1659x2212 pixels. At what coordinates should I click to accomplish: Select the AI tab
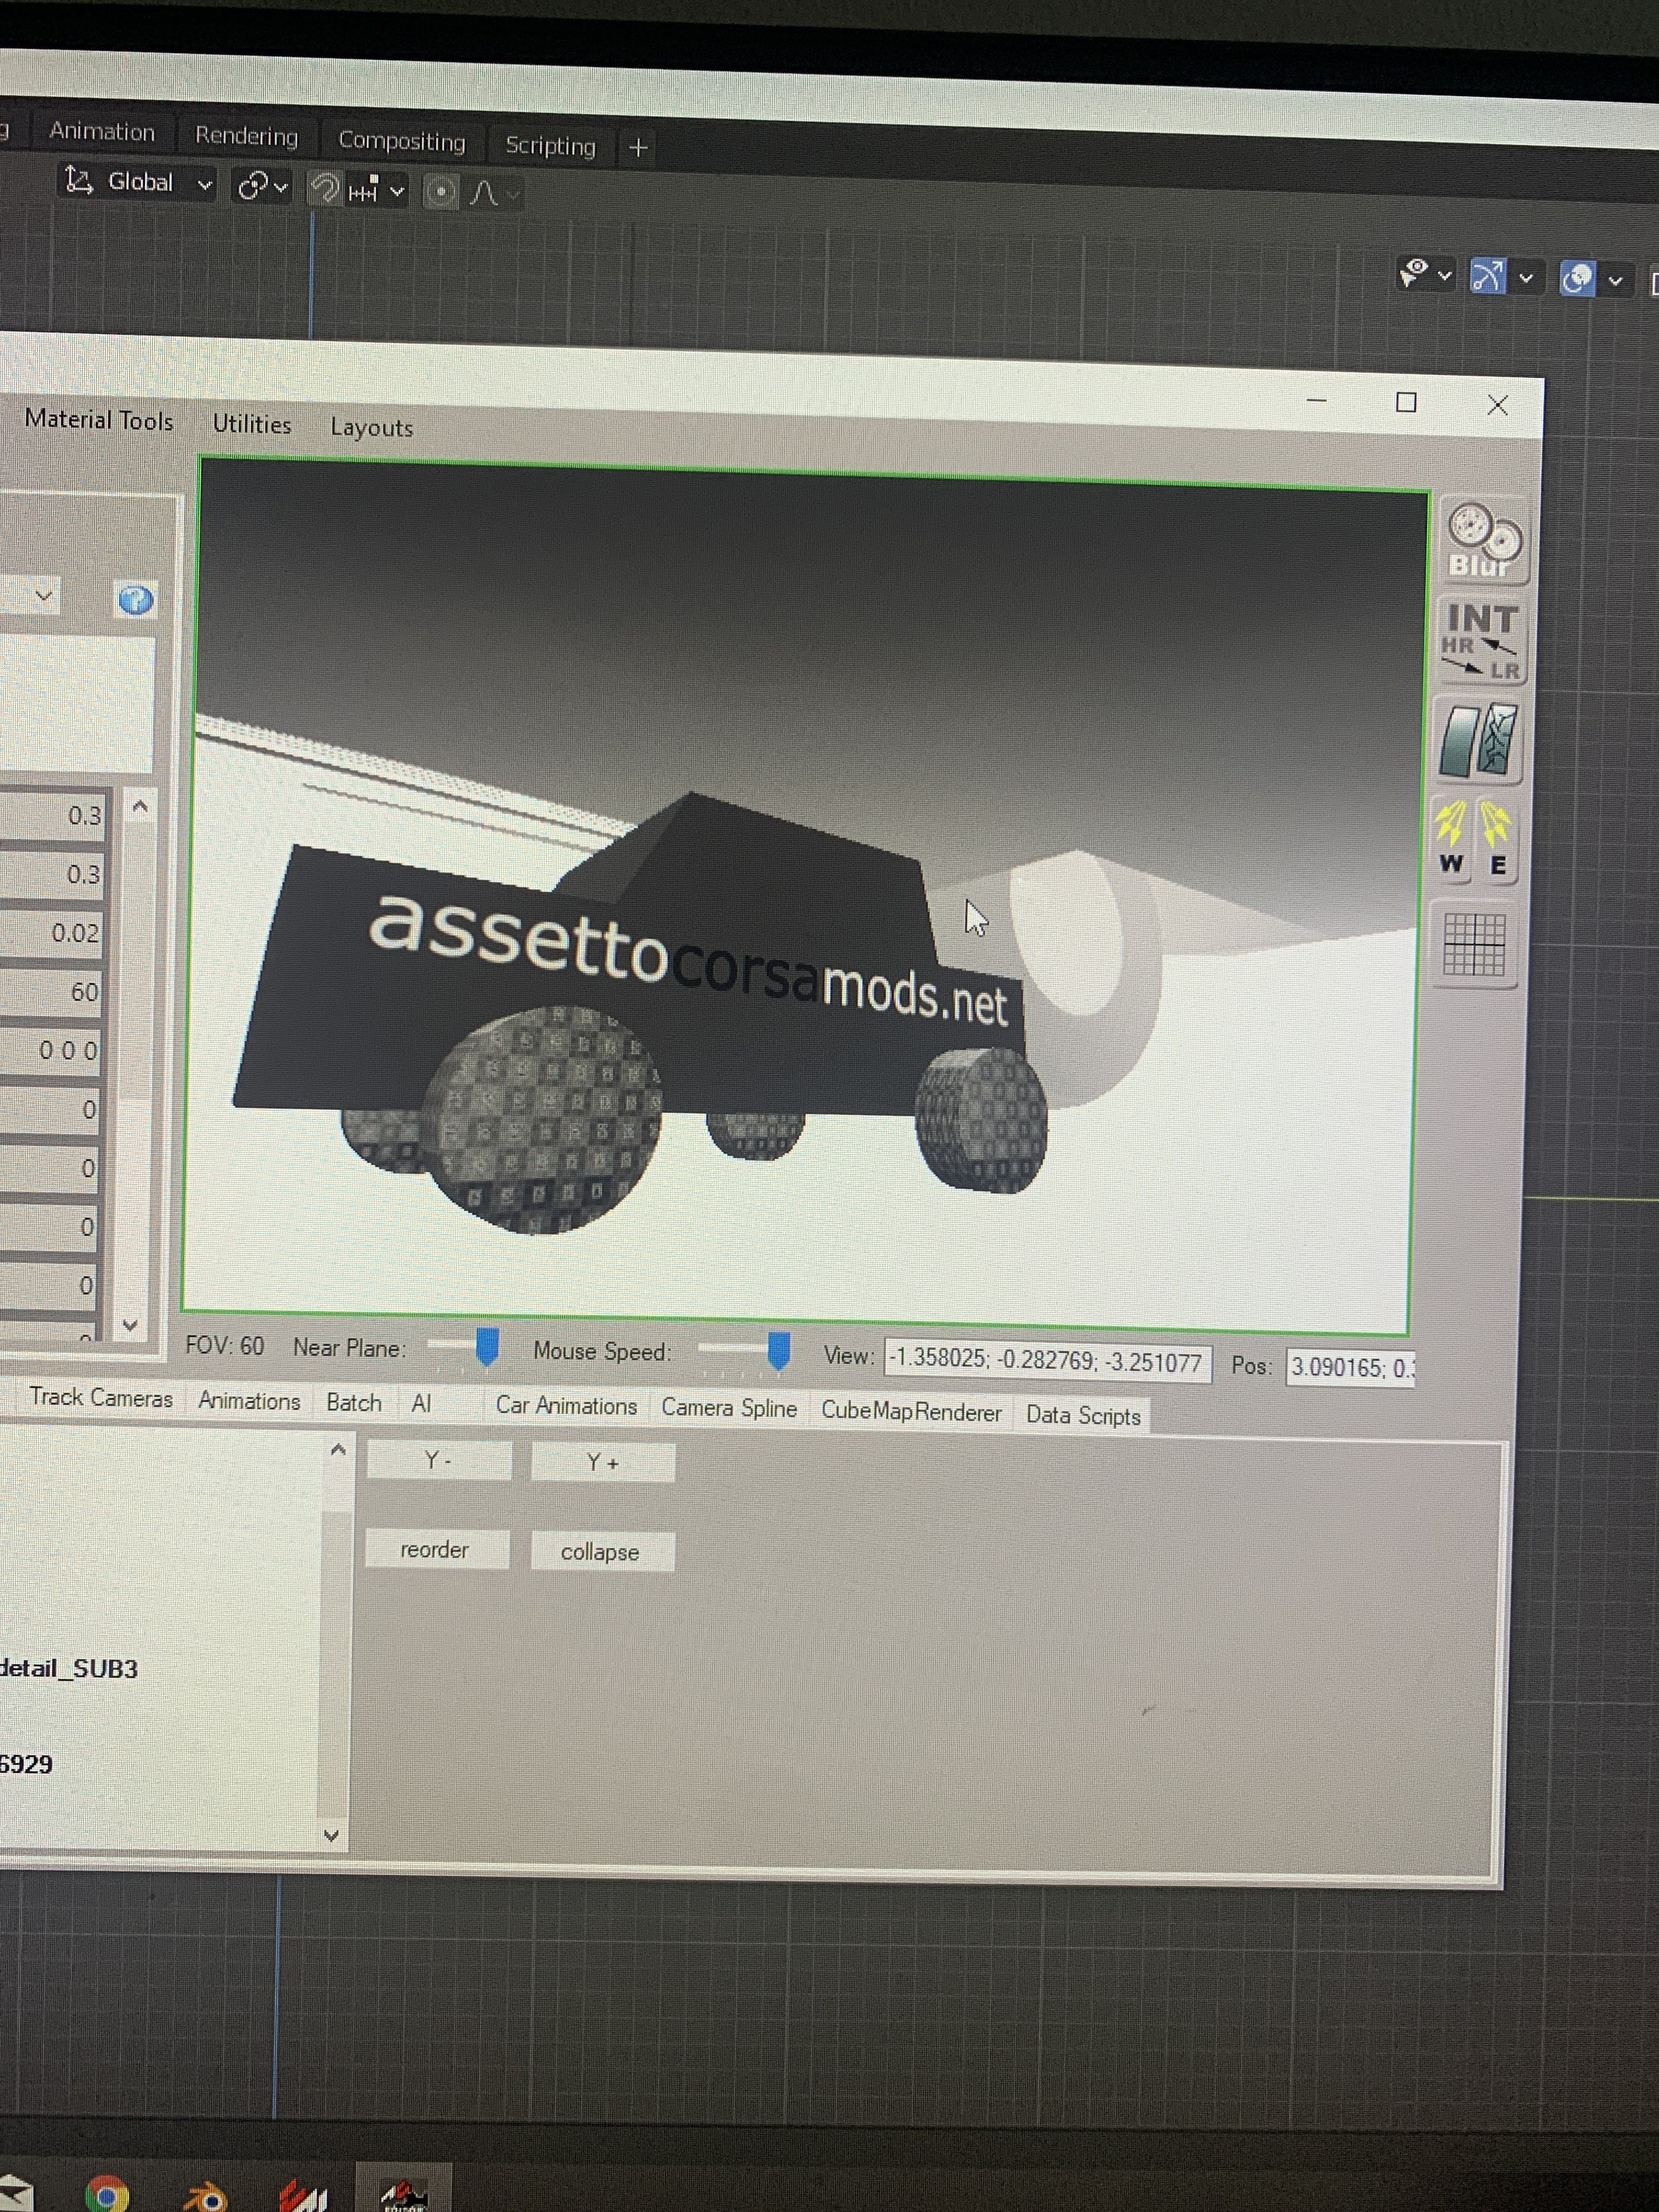(421, 1403)
